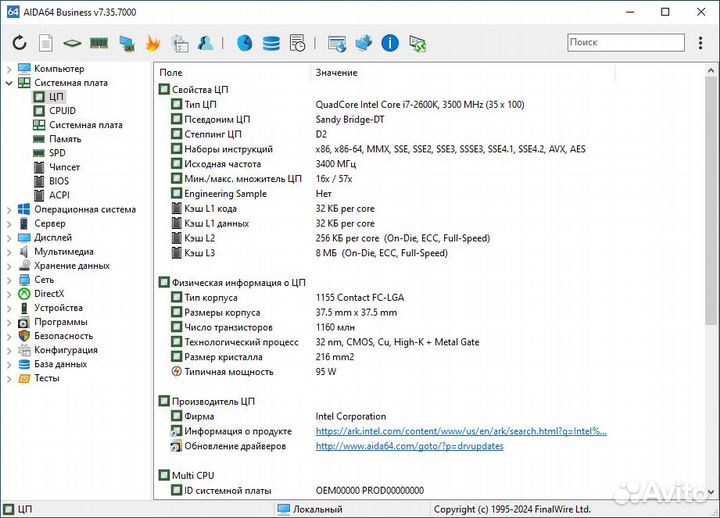Click the vertical scrollbar down arrow
This screenshot has width=720, height=518.
[711, 492]
